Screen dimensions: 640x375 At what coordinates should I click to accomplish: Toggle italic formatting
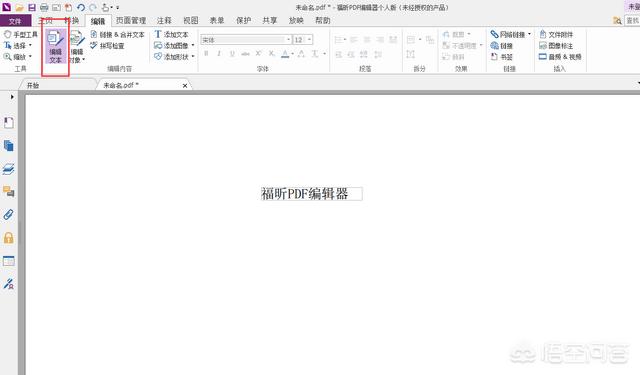(219, 53)
